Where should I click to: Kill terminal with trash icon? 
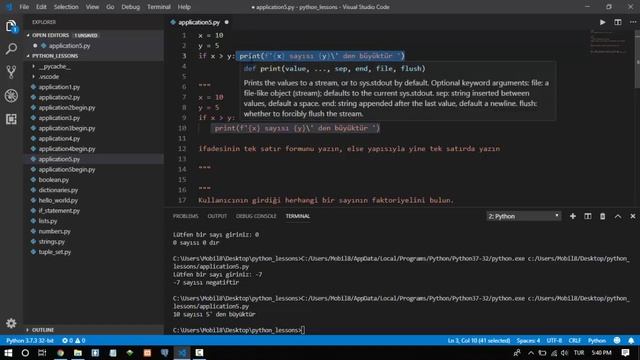[x=602, y=216]
